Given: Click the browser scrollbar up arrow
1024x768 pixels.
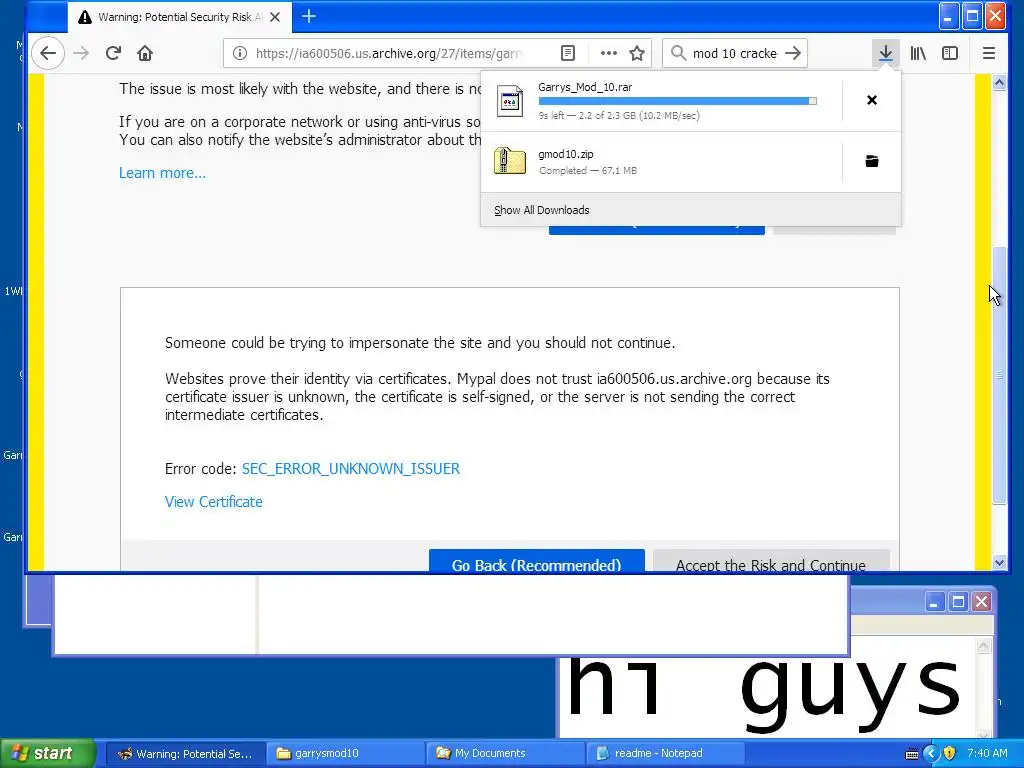Looking at the screenshot, I should tap(999, 82).
